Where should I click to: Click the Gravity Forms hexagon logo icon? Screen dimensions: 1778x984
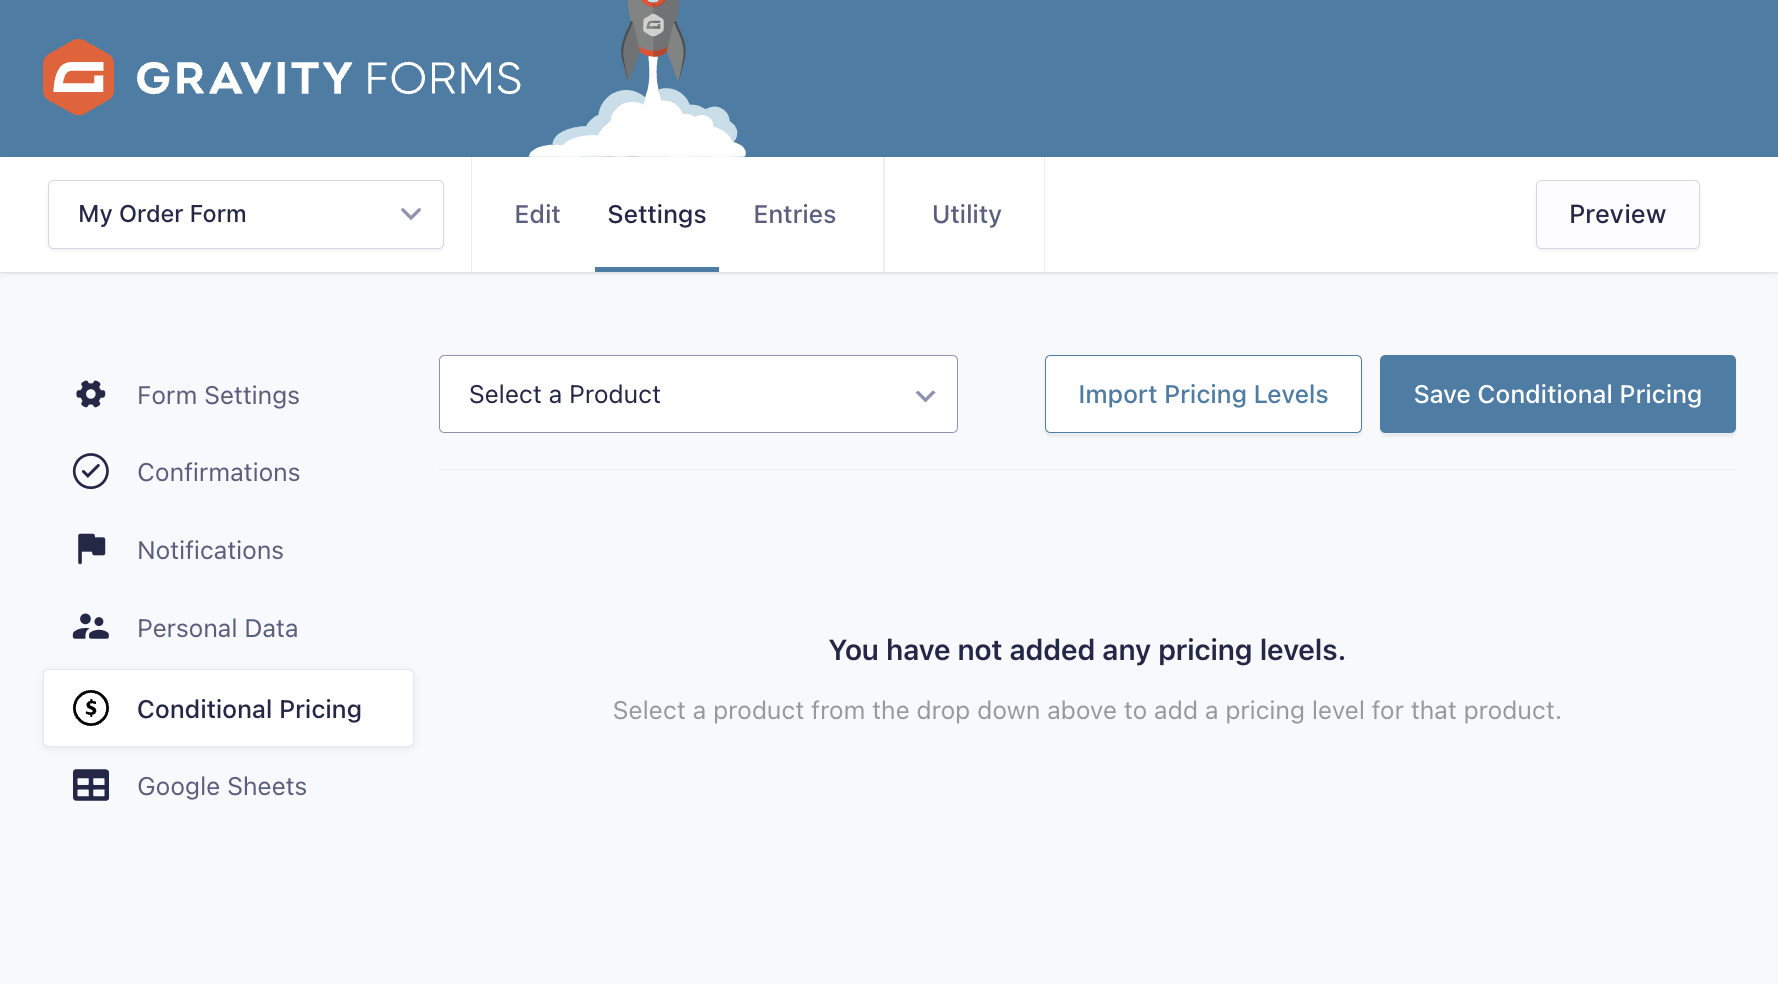click(78, 78)
